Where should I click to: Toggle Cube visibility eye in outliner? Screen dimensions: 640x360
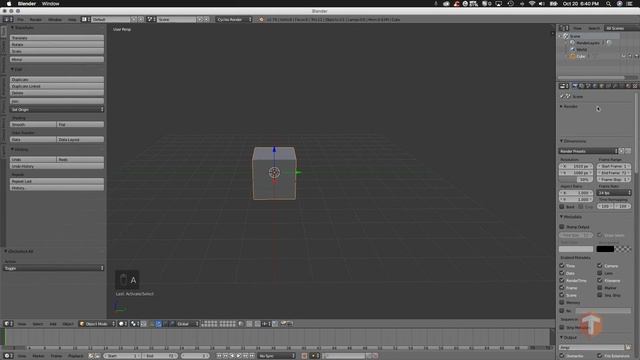(x=623, y=56)
